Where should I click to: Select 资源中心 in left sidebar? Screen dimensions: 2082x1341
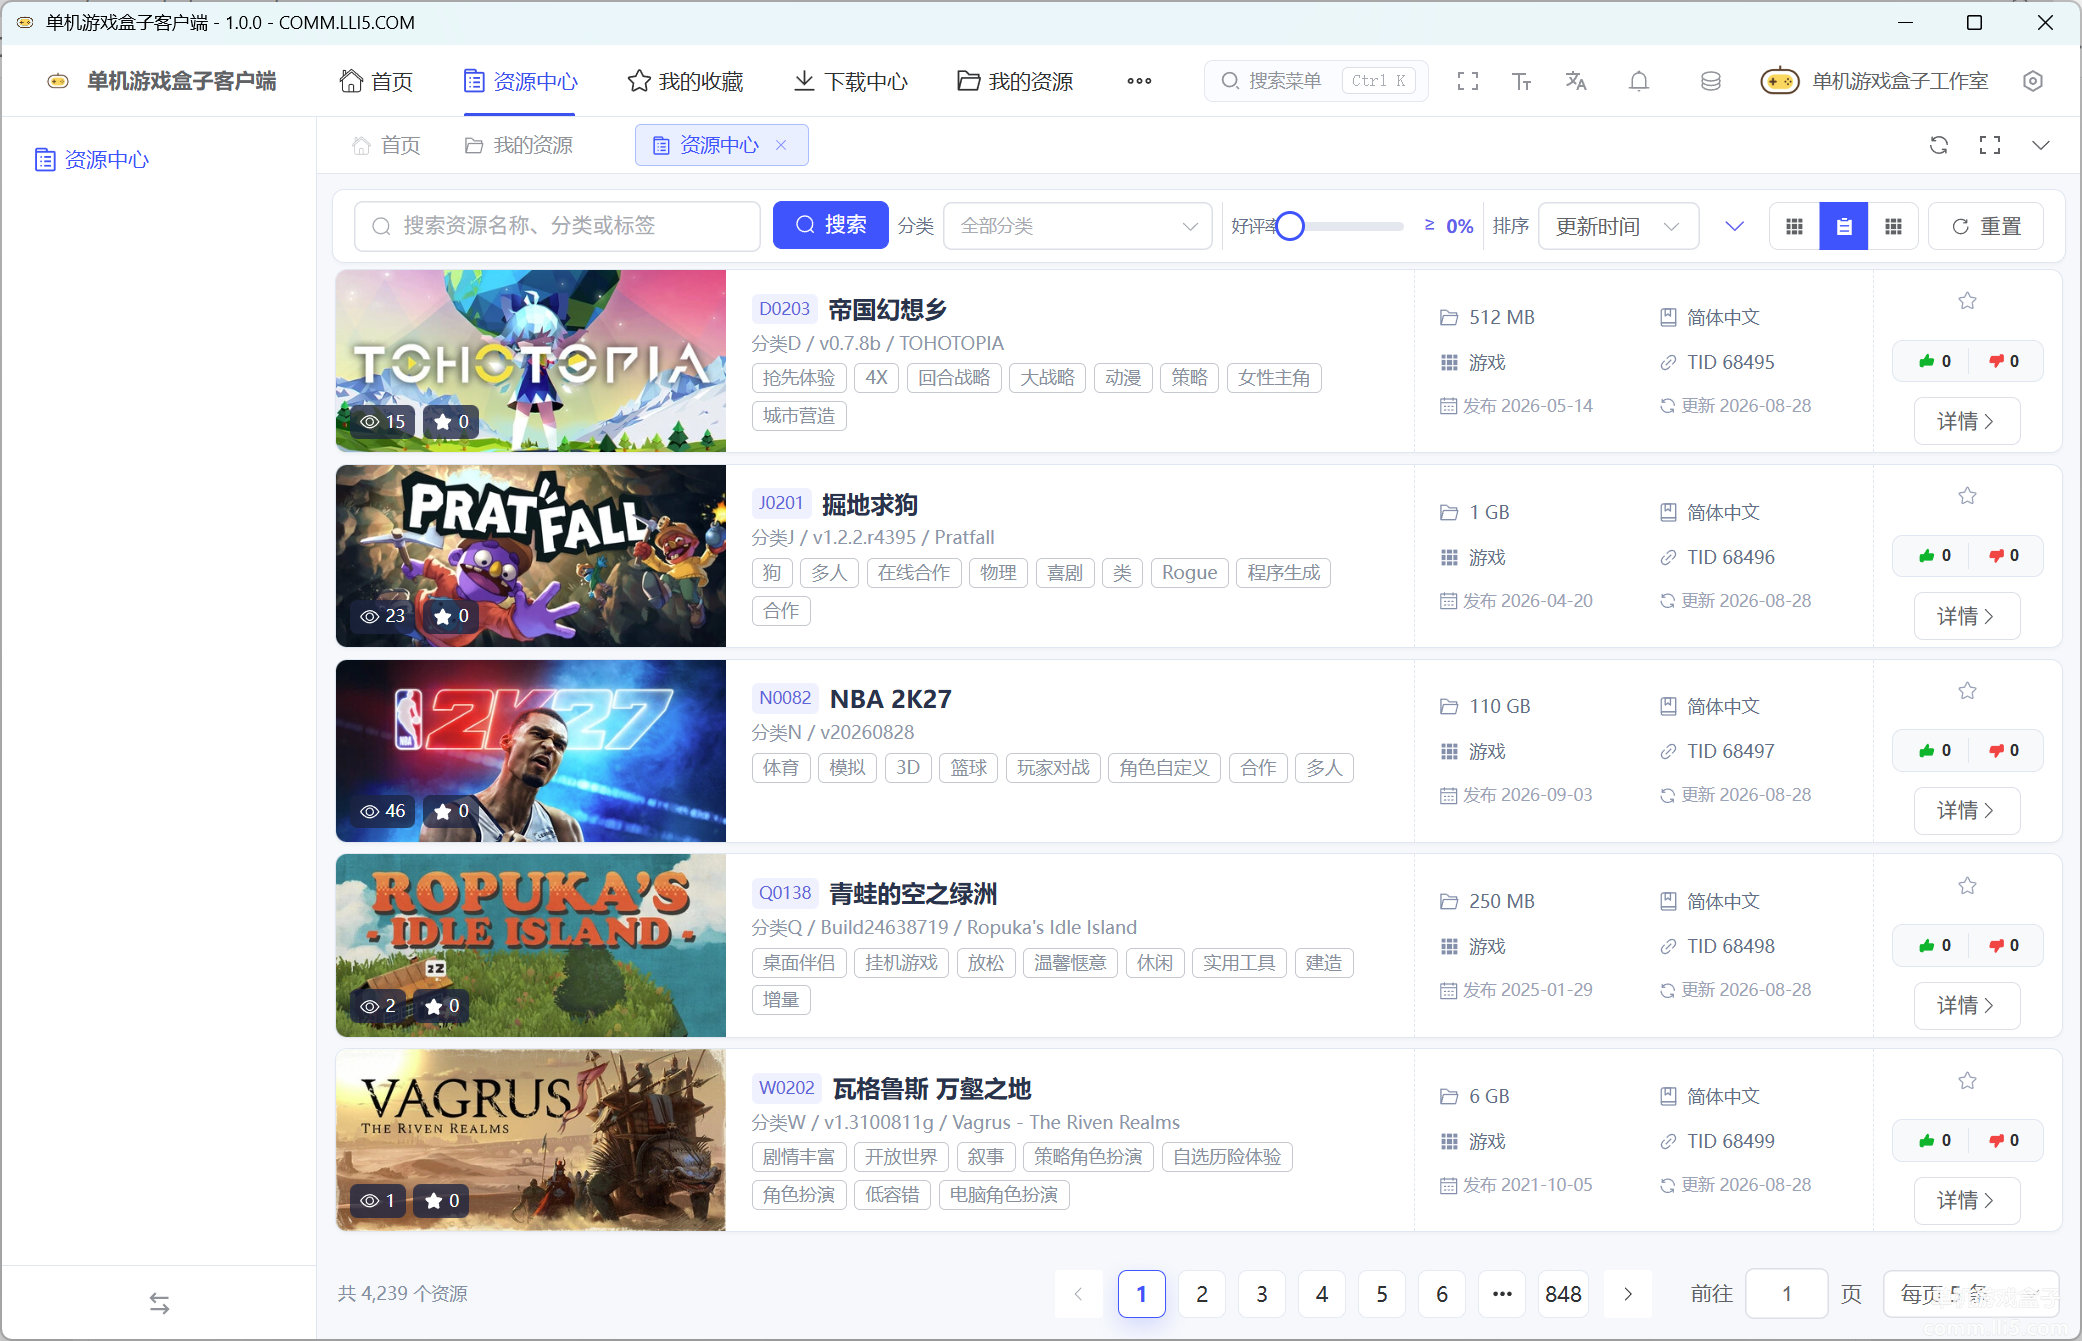pos(92,159)
